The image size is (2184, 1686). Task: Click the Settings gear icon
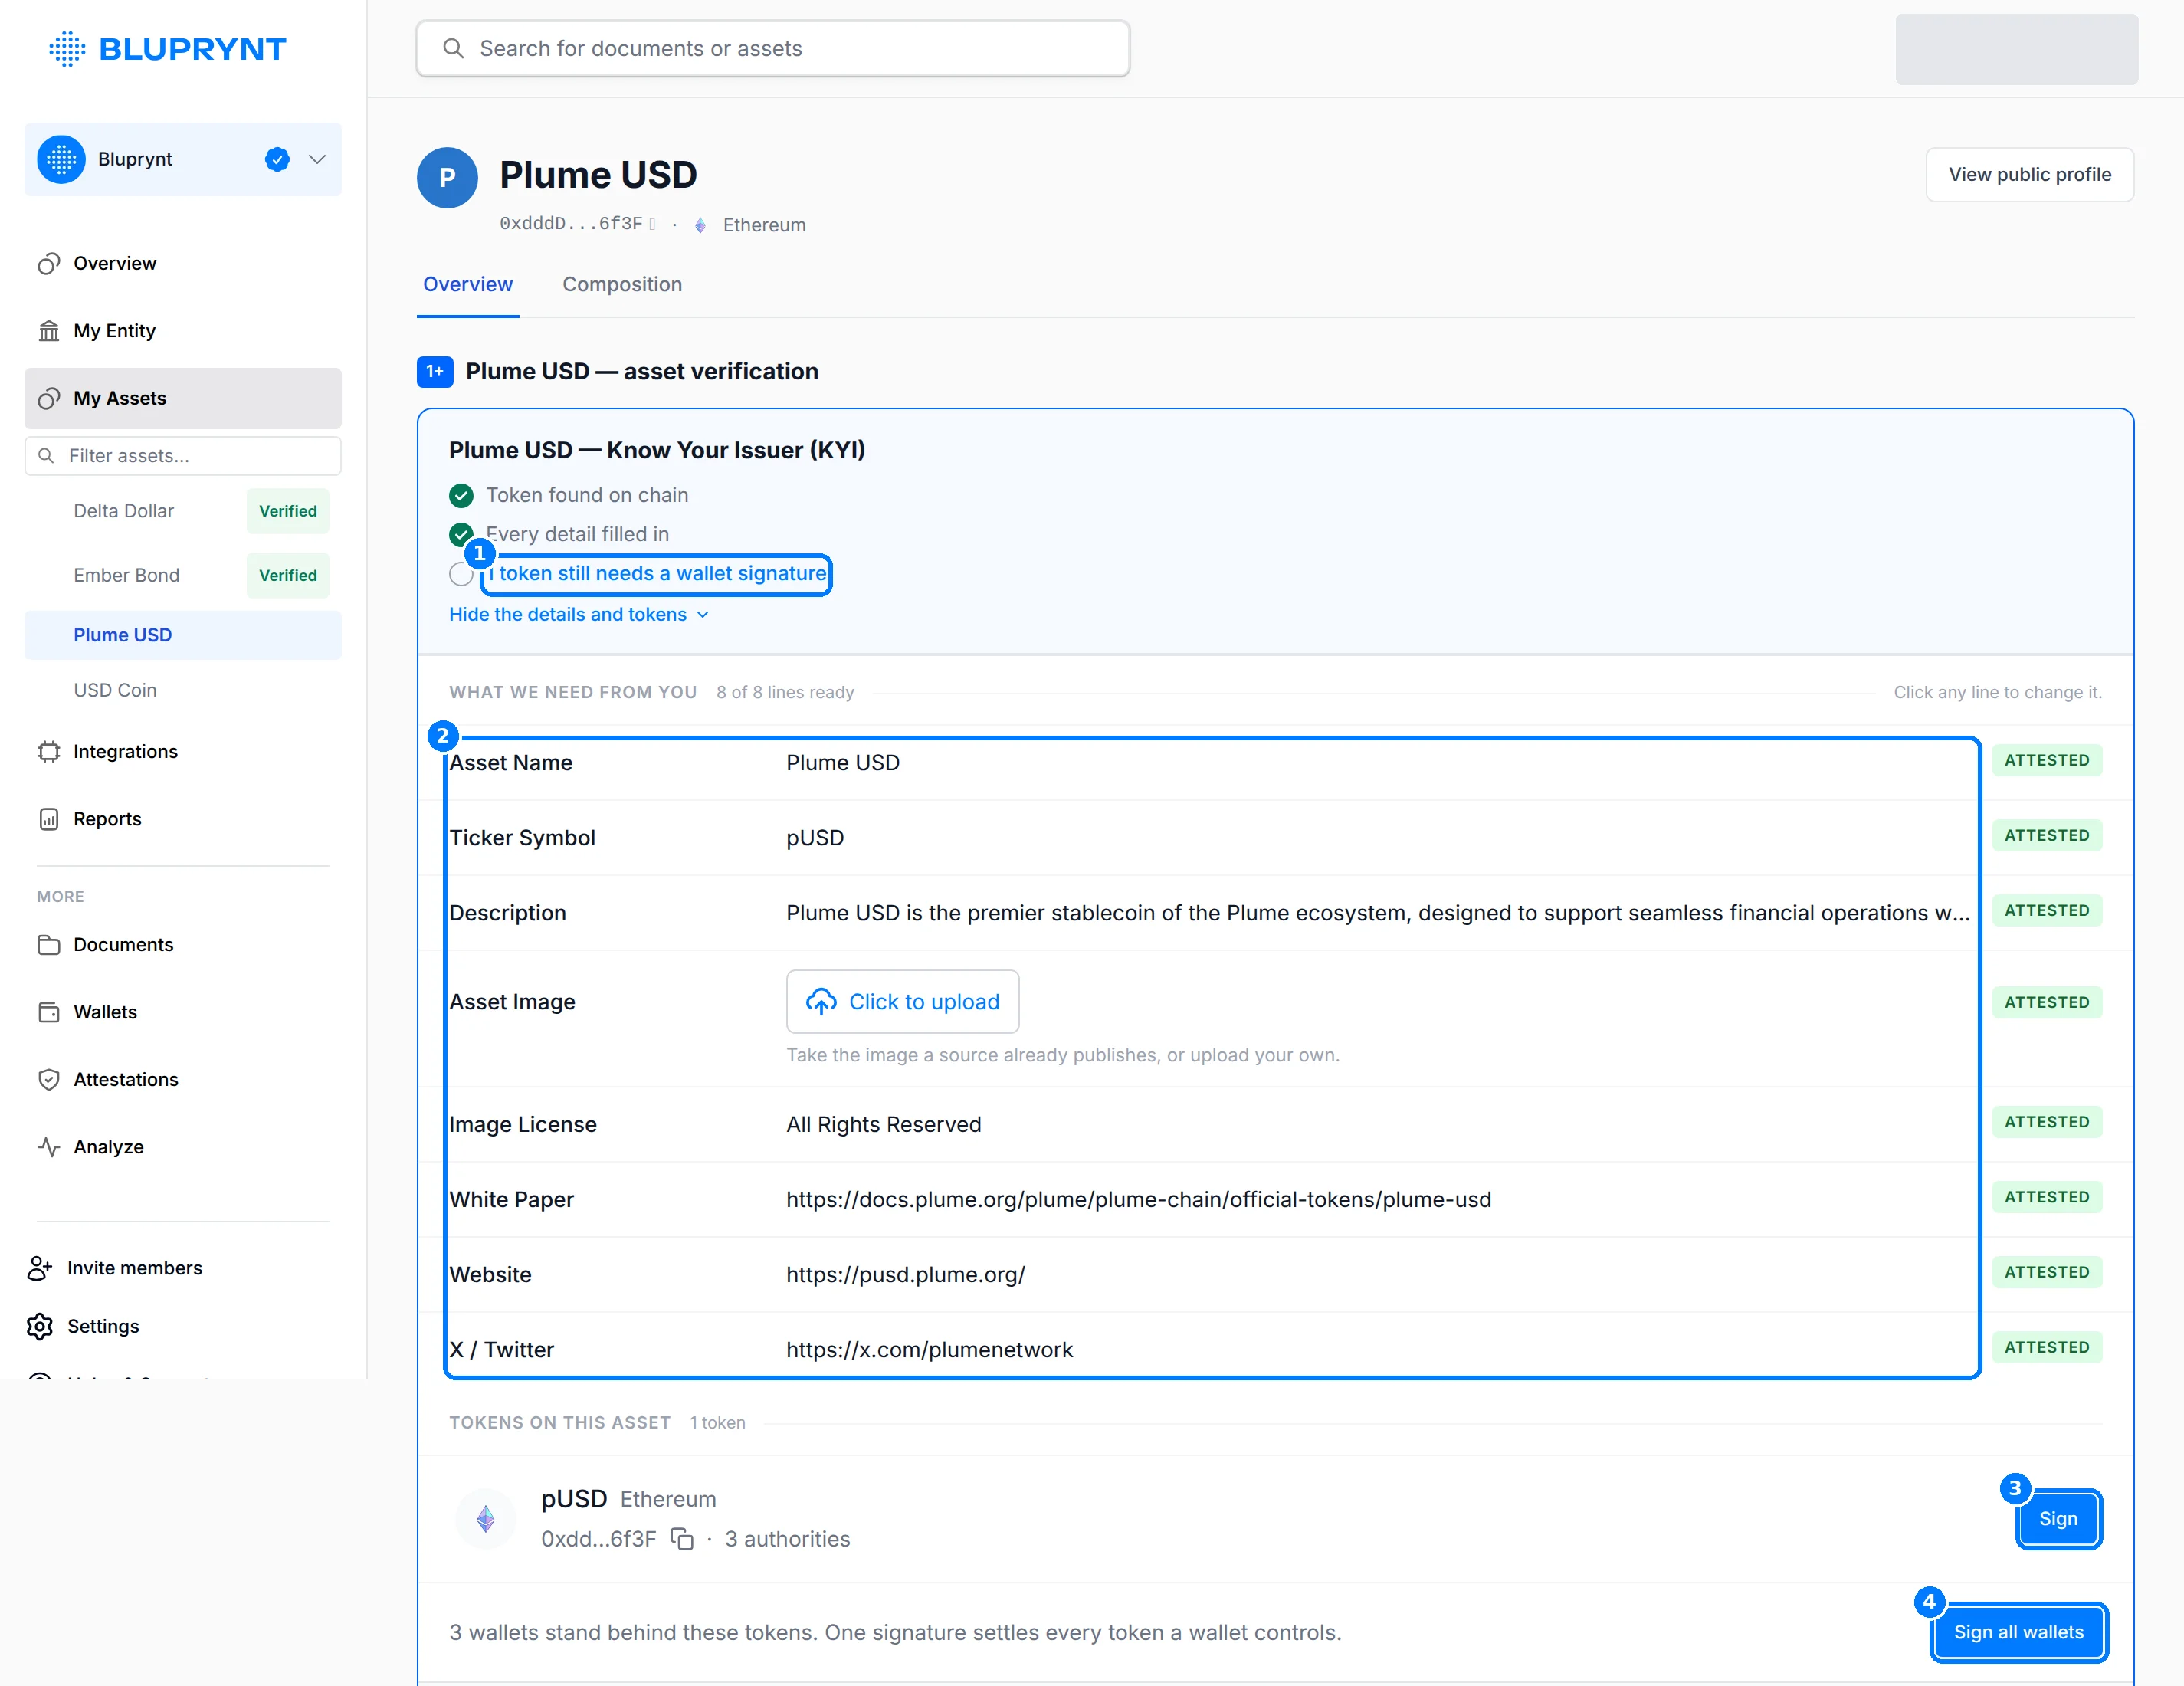tap(40, 1326)
